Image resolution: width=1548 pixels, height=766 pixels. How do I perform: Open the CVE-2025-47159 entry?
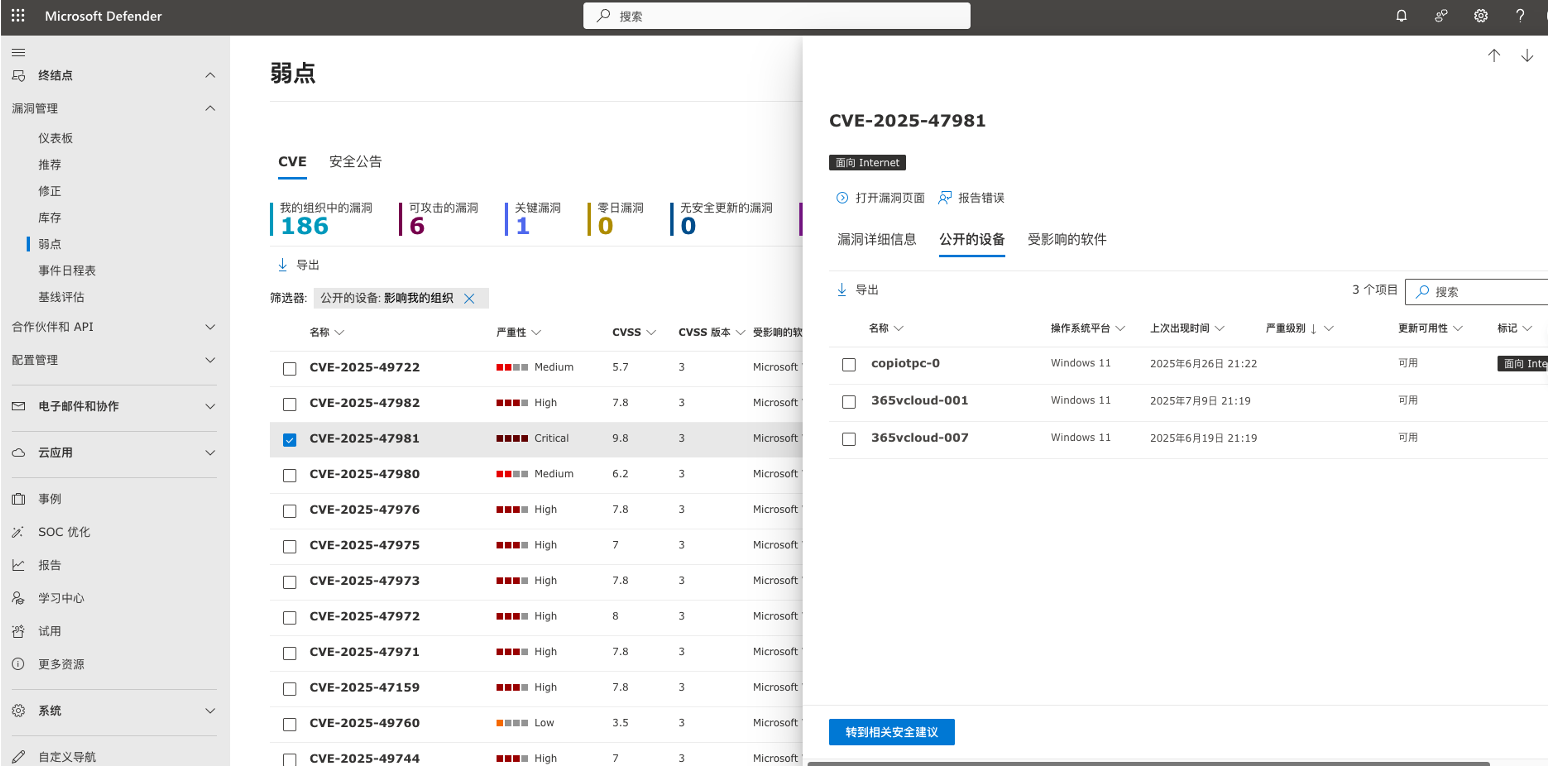pos(365,687)
